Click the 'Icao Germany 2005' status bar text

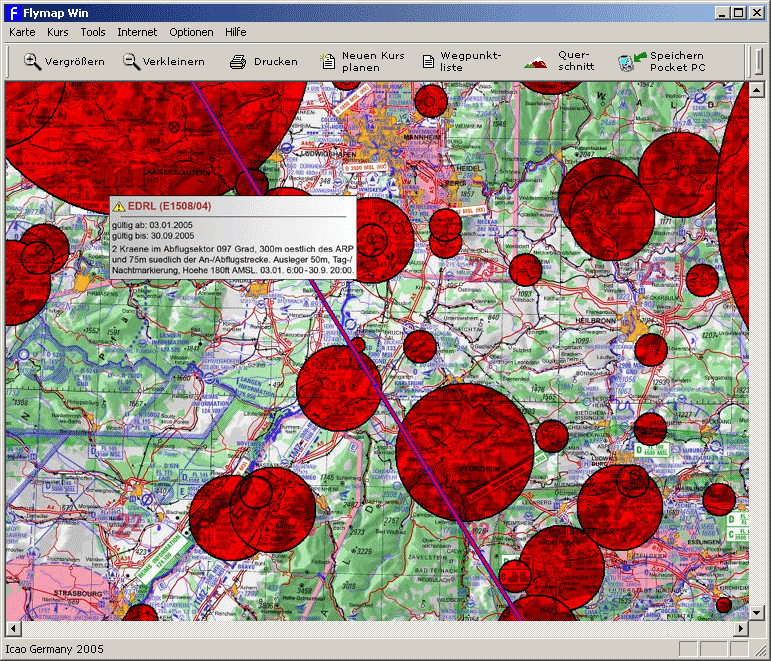click(55, 649)
